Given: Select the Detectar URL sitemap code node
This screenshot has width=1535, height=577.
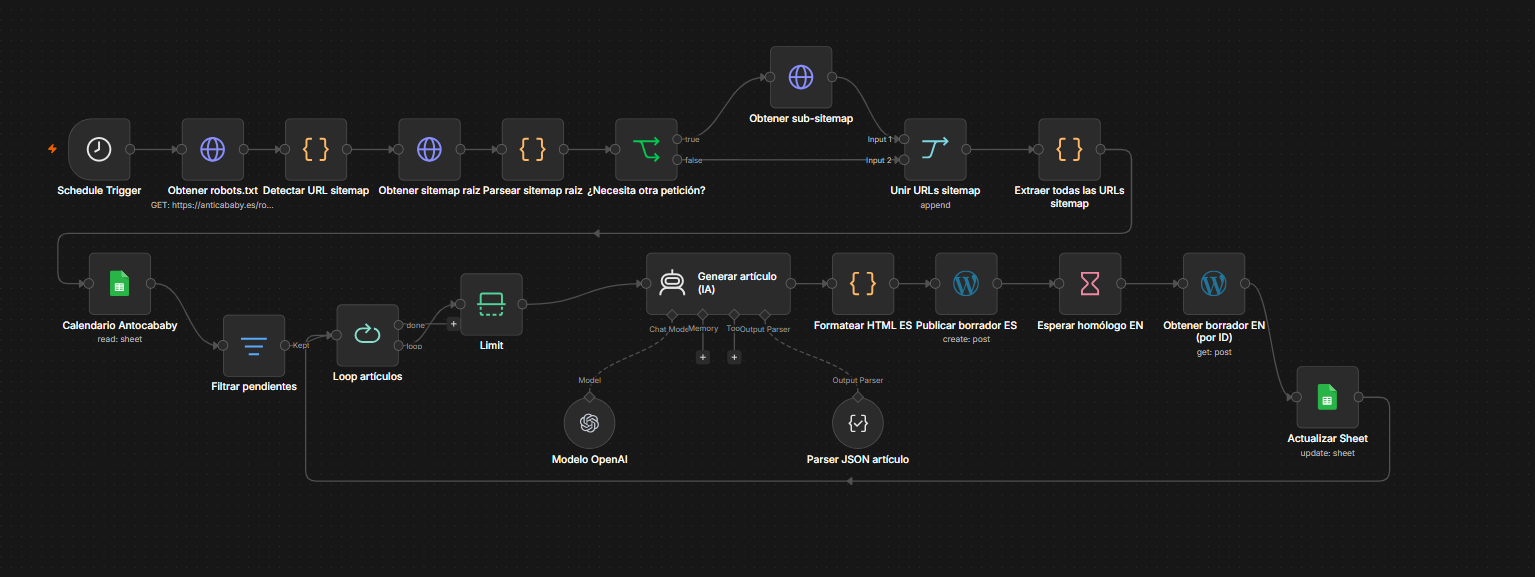Looking at the screenshot, I should coord(316,149).
